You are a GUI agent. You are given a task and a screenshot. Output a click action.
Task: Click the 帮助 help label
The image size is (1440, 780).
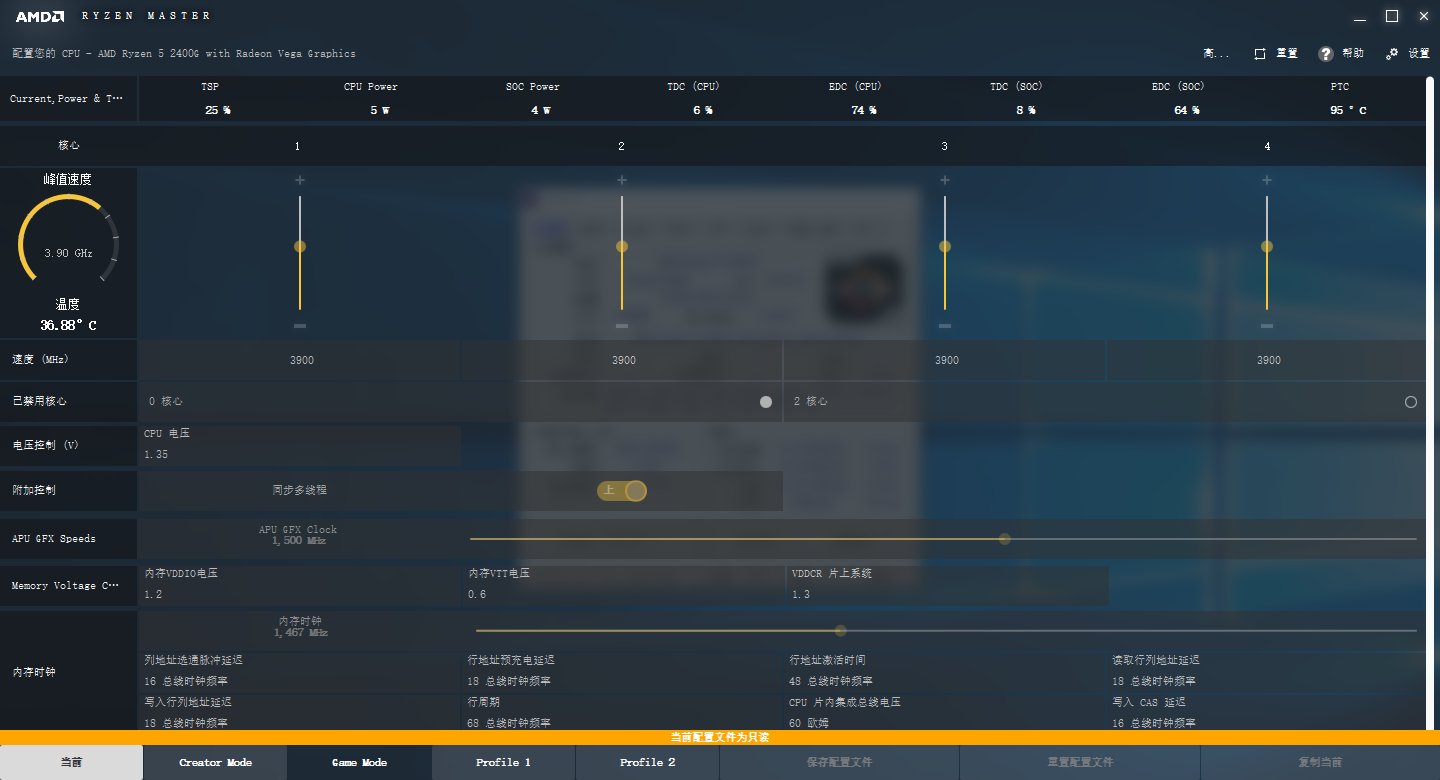tap(1353, 54)
